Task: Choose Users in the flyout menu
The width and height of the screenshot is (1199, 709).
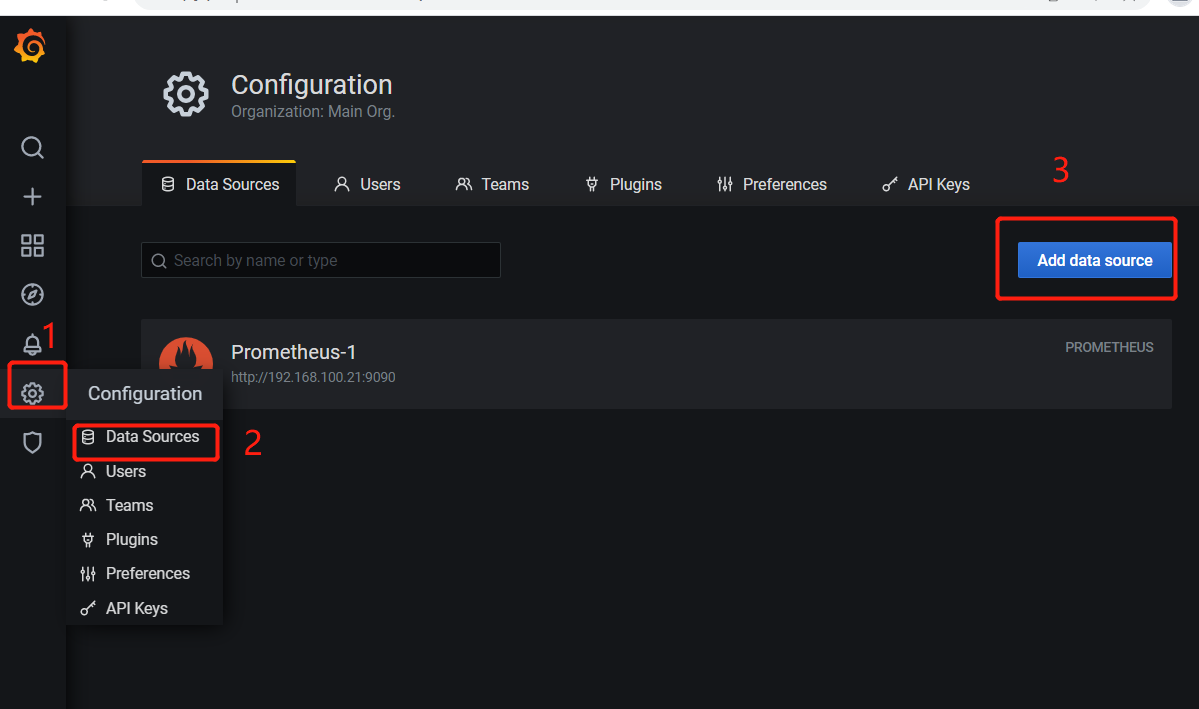Action: point(145,471)
